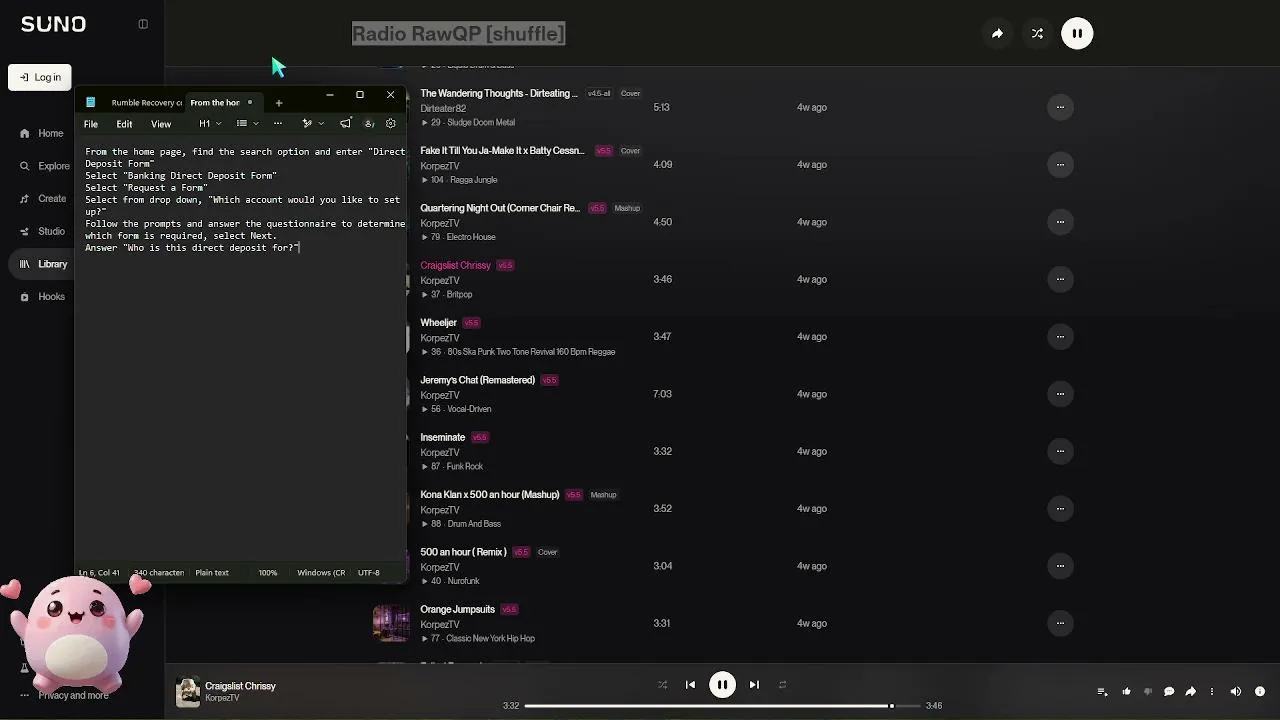Skip to next track
The width and height of the screenshot is (1280, 720).
754,685
